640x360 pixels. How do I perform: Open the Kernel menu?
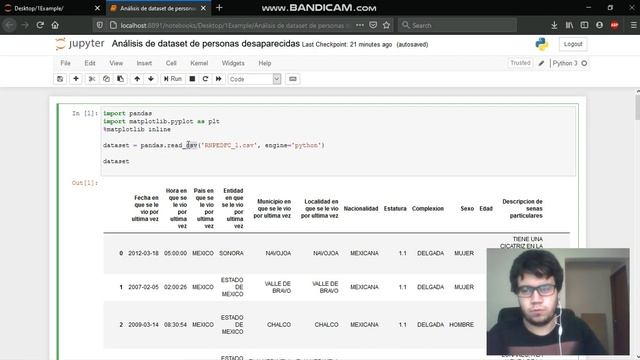pos(199,63)
